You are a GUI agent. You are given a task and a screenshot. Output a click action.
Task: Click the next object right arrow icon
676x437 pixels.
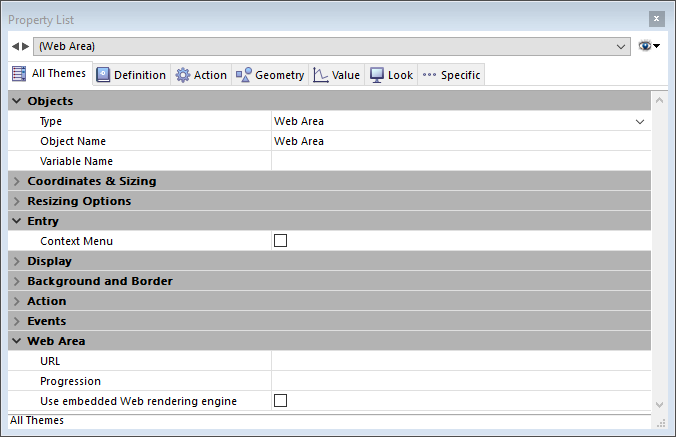click(26, 46)
